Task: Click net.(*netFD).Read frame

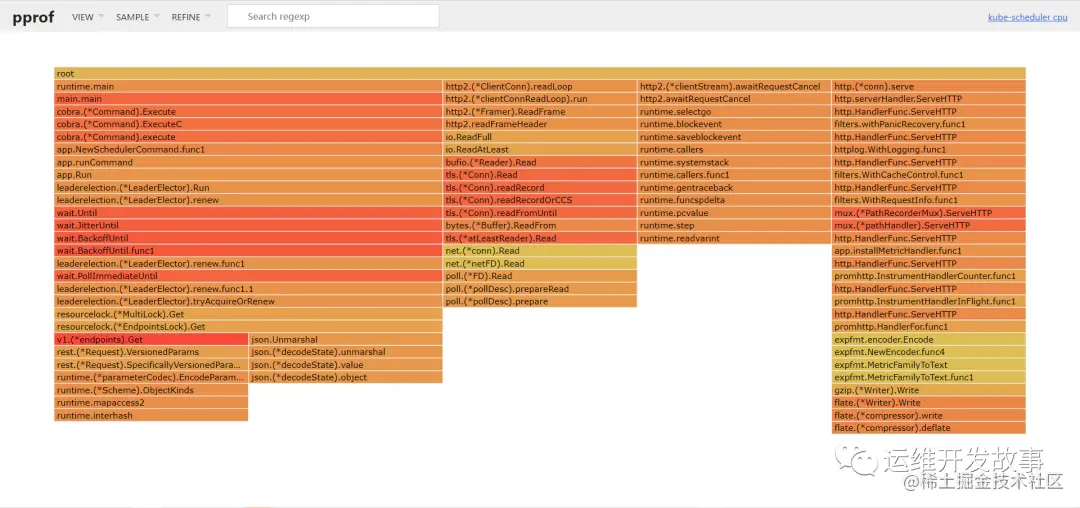Action: tap(540, 264)
